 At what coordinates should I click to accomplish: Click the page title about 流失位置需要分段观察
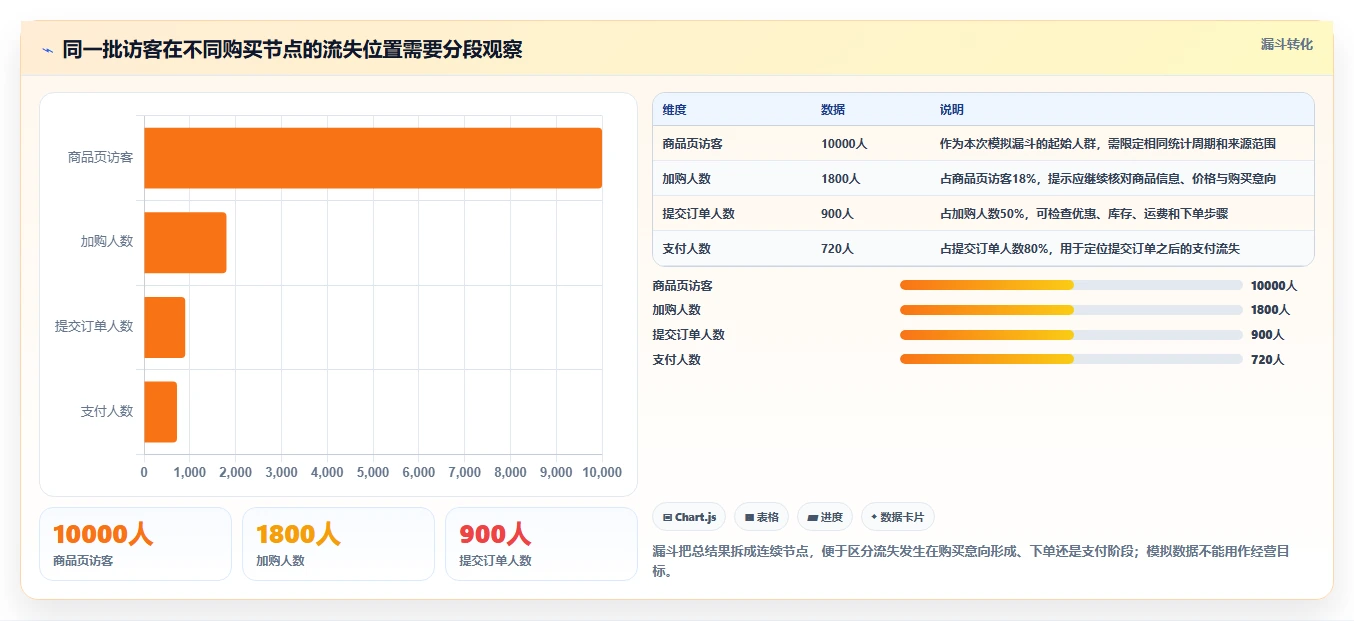pos(292,50)
